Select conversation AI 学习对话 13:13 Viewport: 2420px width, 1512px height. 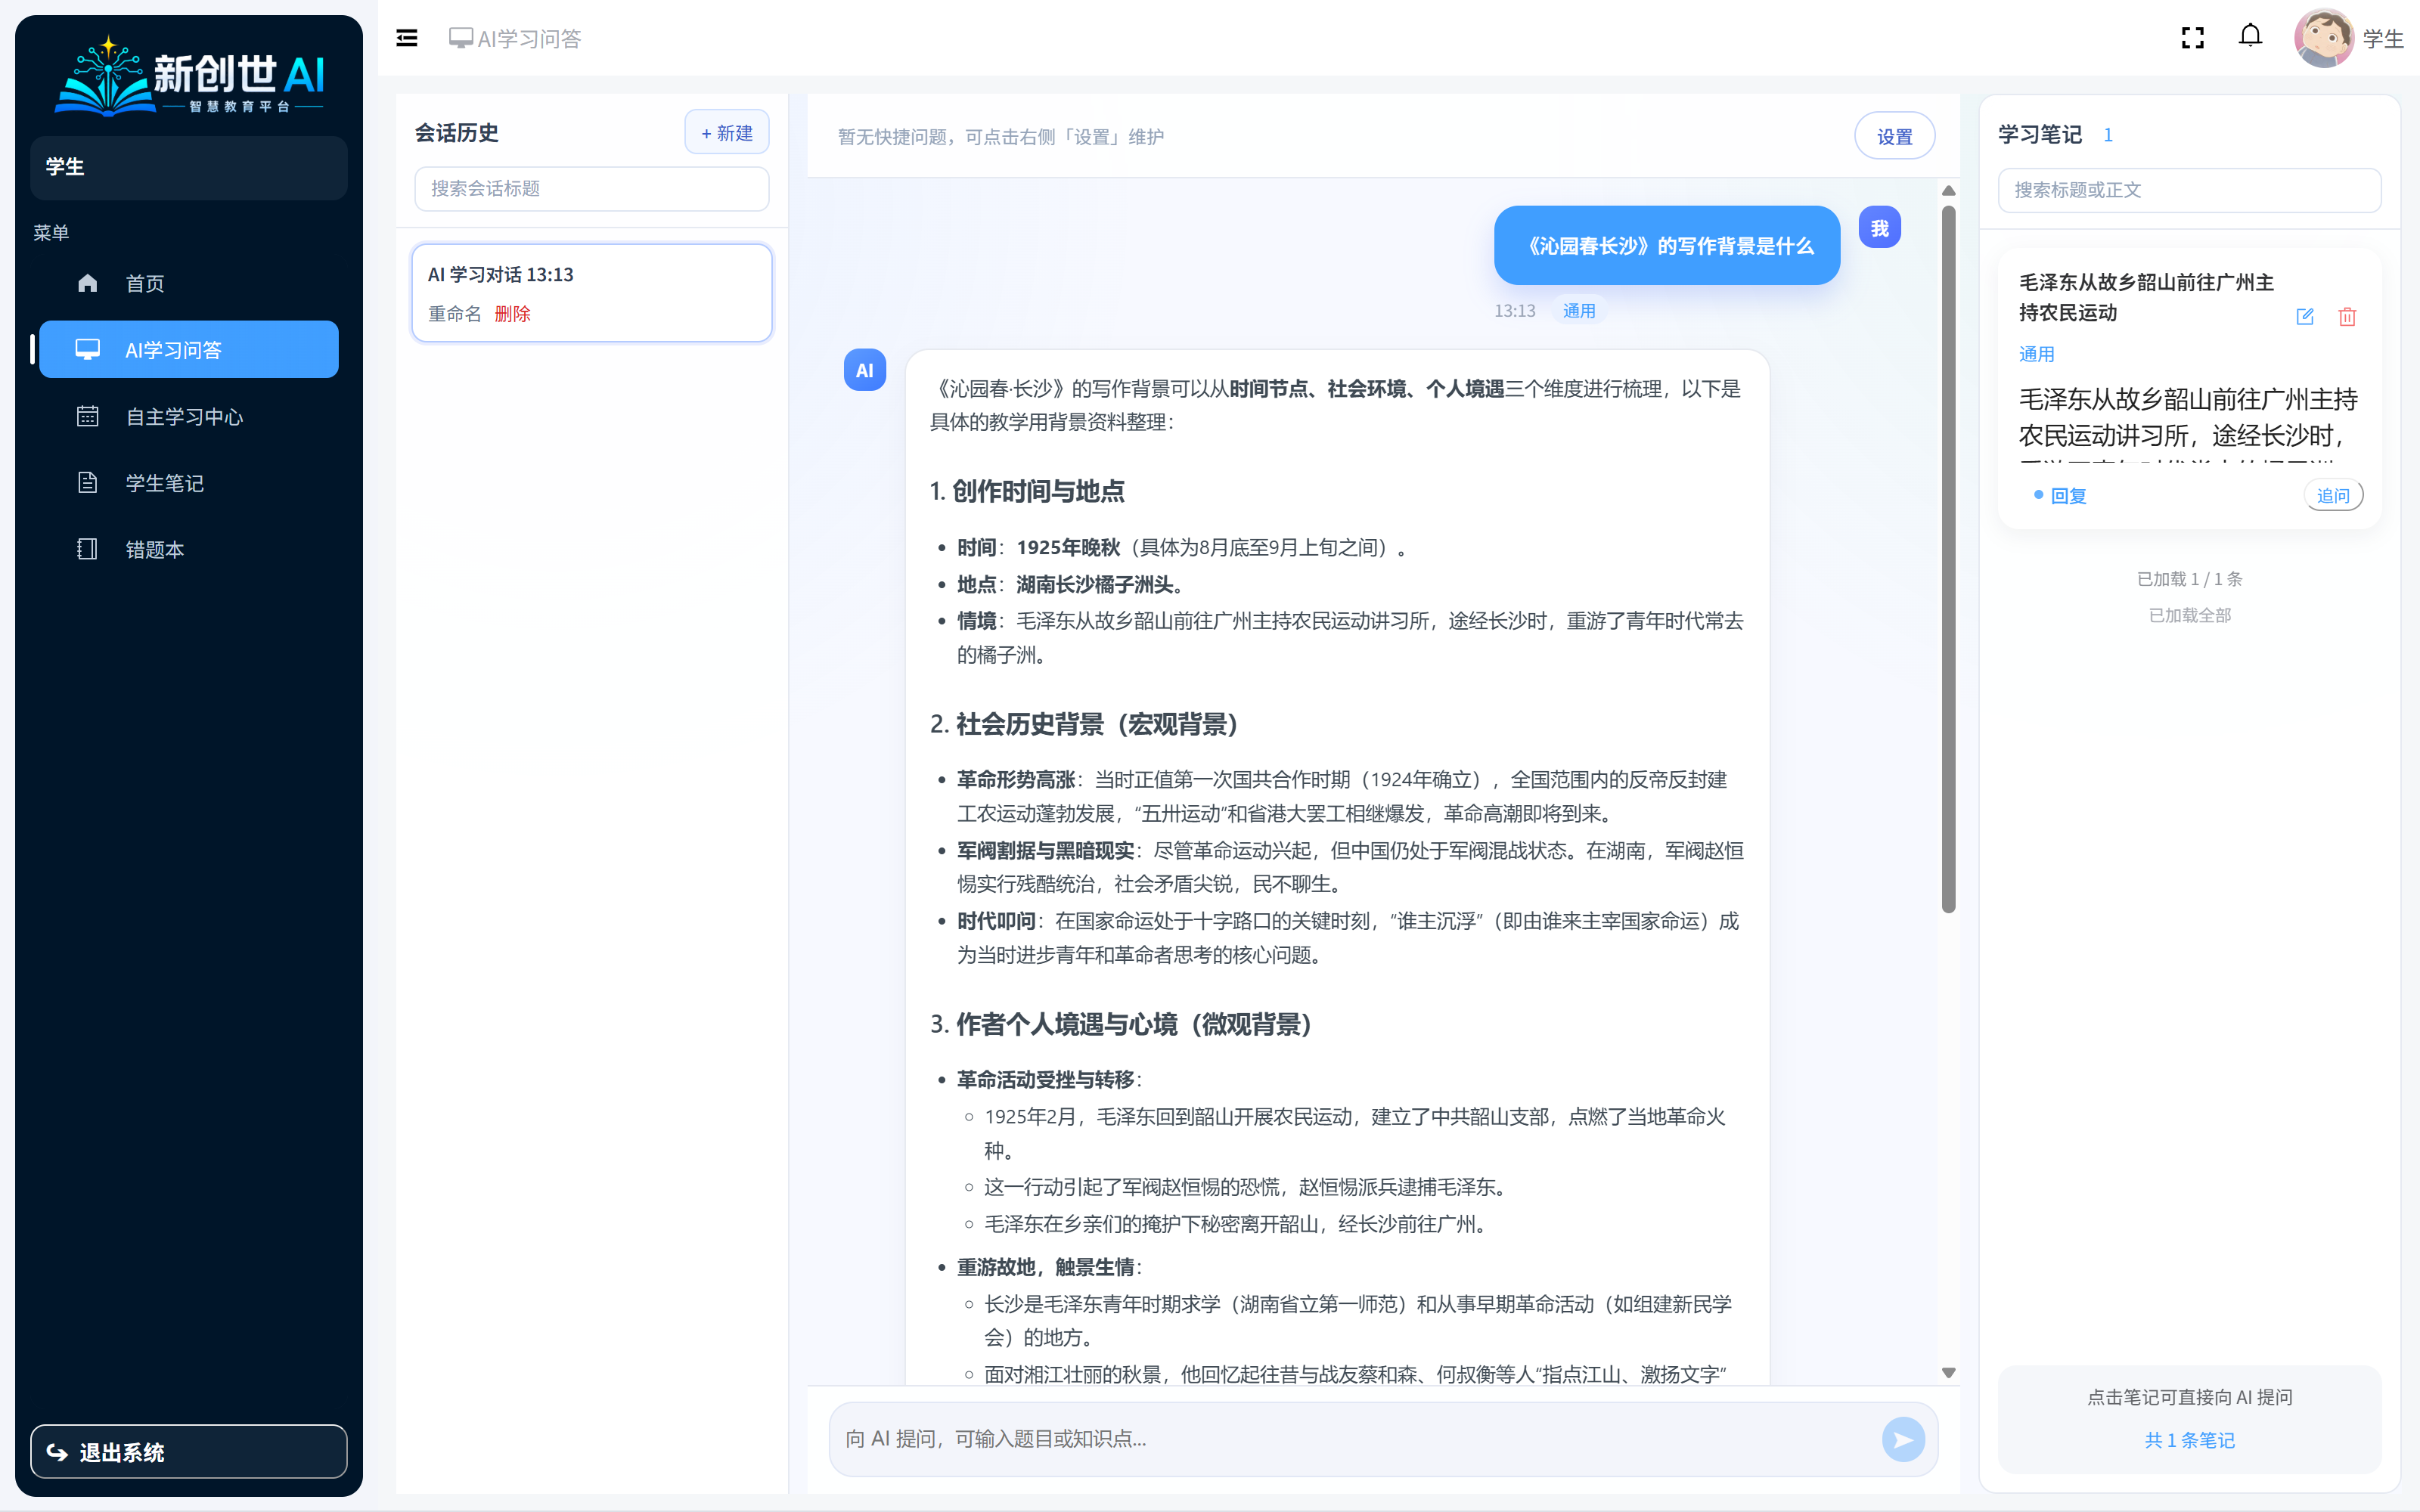(x=592, y=292)
